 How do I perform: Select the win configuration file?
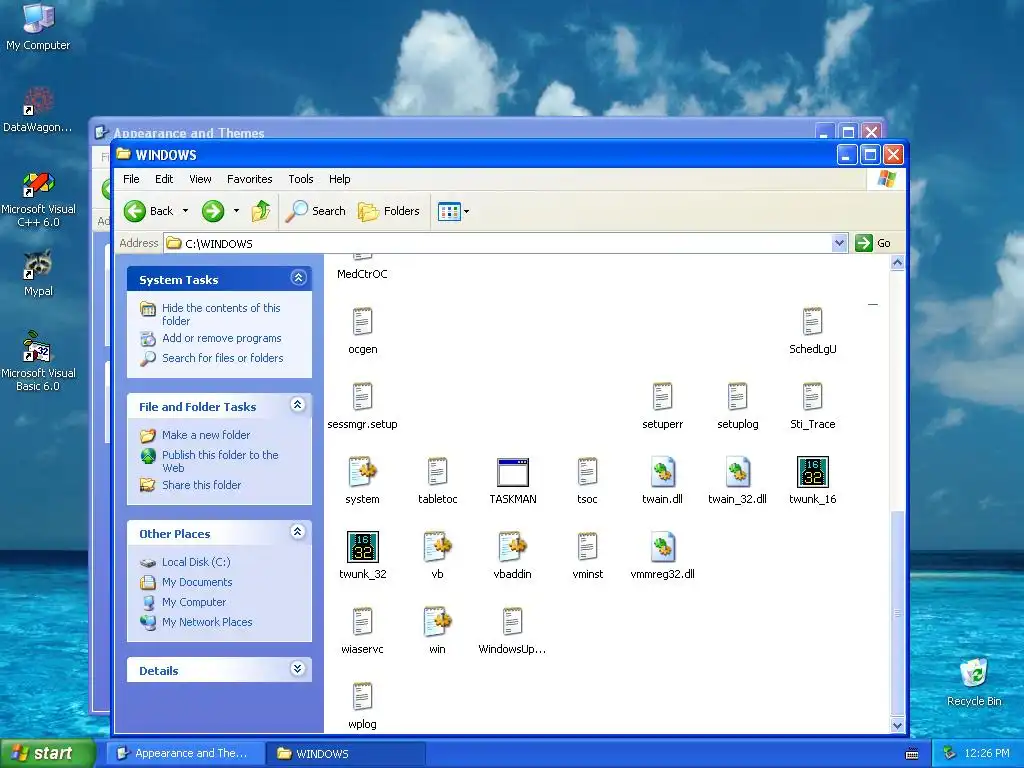pos(438,622)
